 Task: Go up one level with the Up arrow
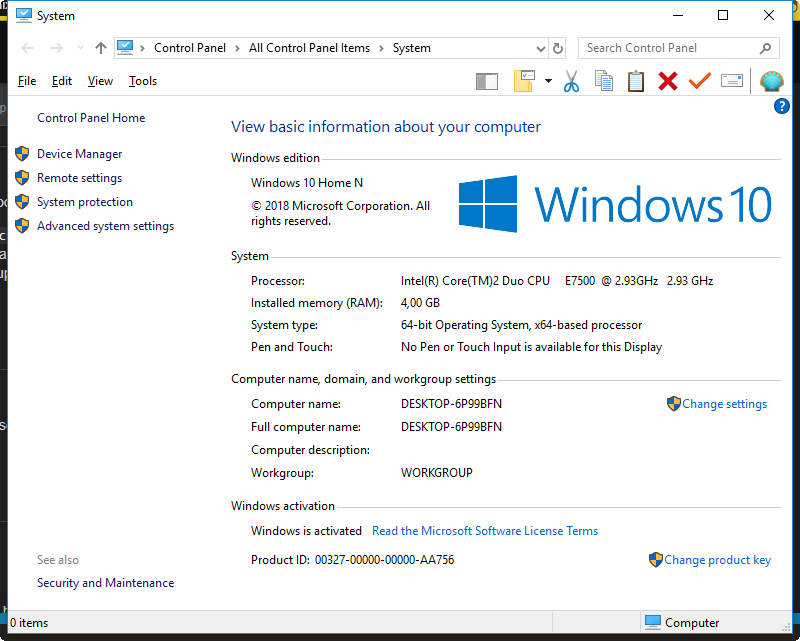click(101, 48)
